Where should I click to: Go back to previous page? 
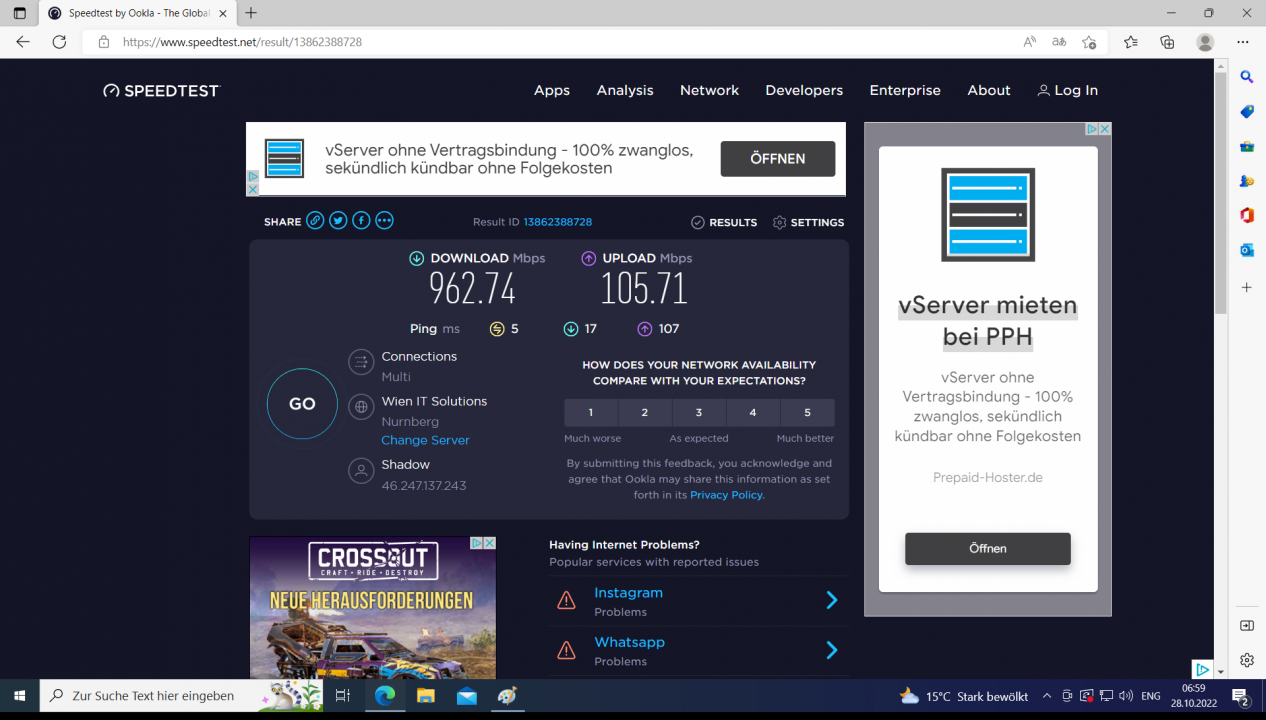click(23, 42)
